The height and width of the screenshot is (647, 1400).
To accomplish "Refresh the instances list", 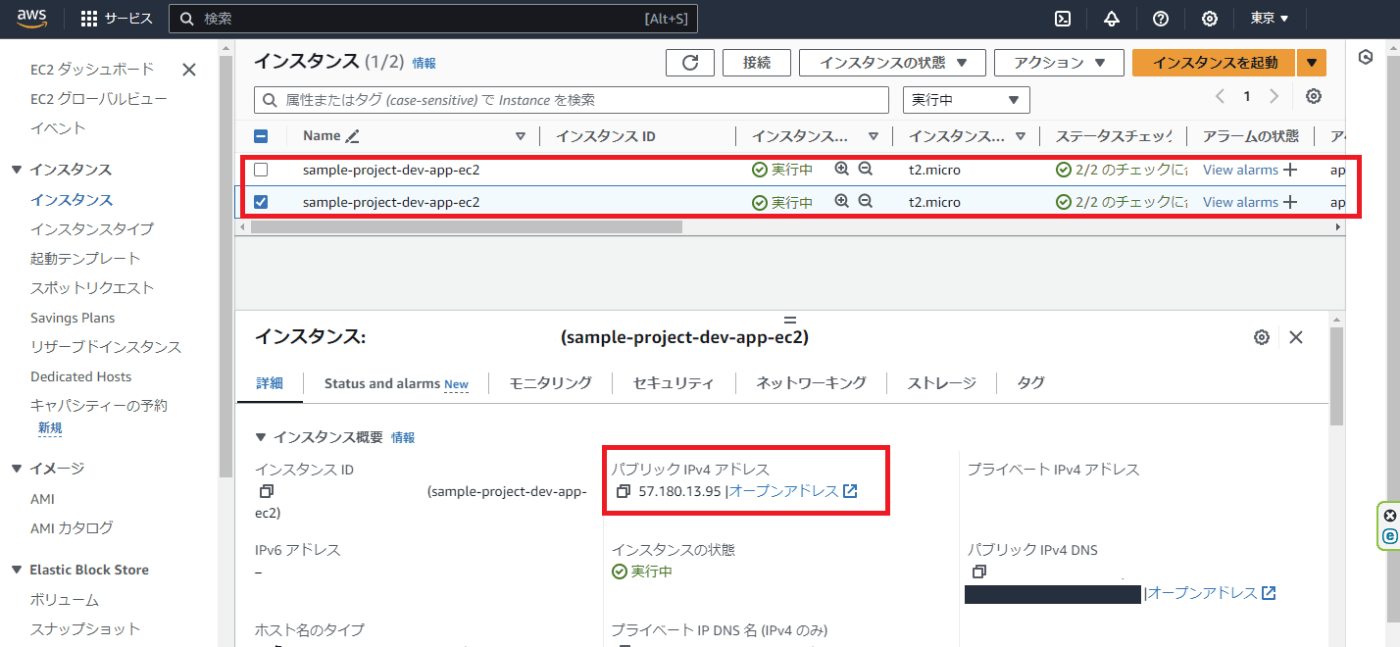I will [x=690, y=62].
